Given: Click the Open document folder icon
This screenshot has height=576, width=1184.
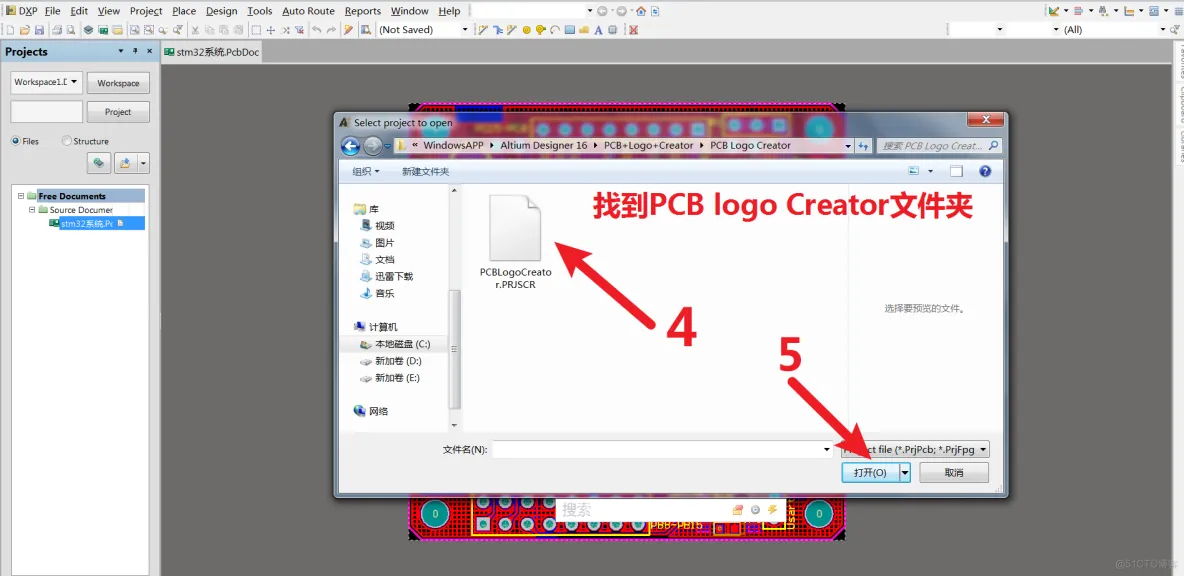Looking at the screenshot, I should tap(25, 29).
